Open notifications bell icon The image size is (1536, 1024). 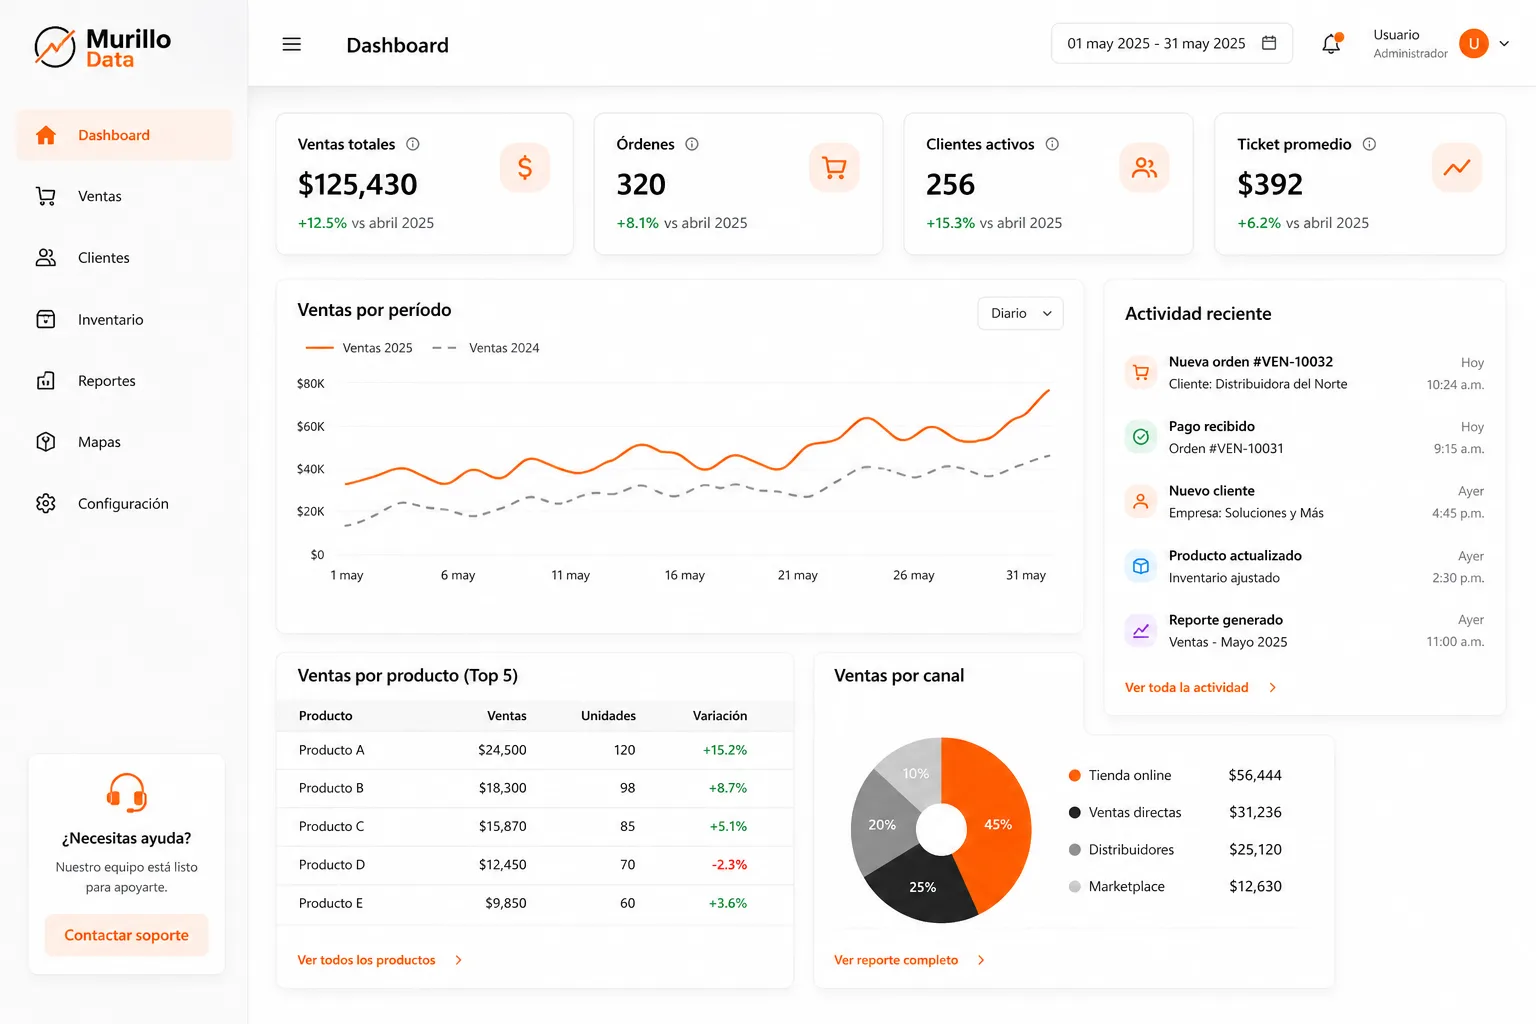tap(1331, 44)
